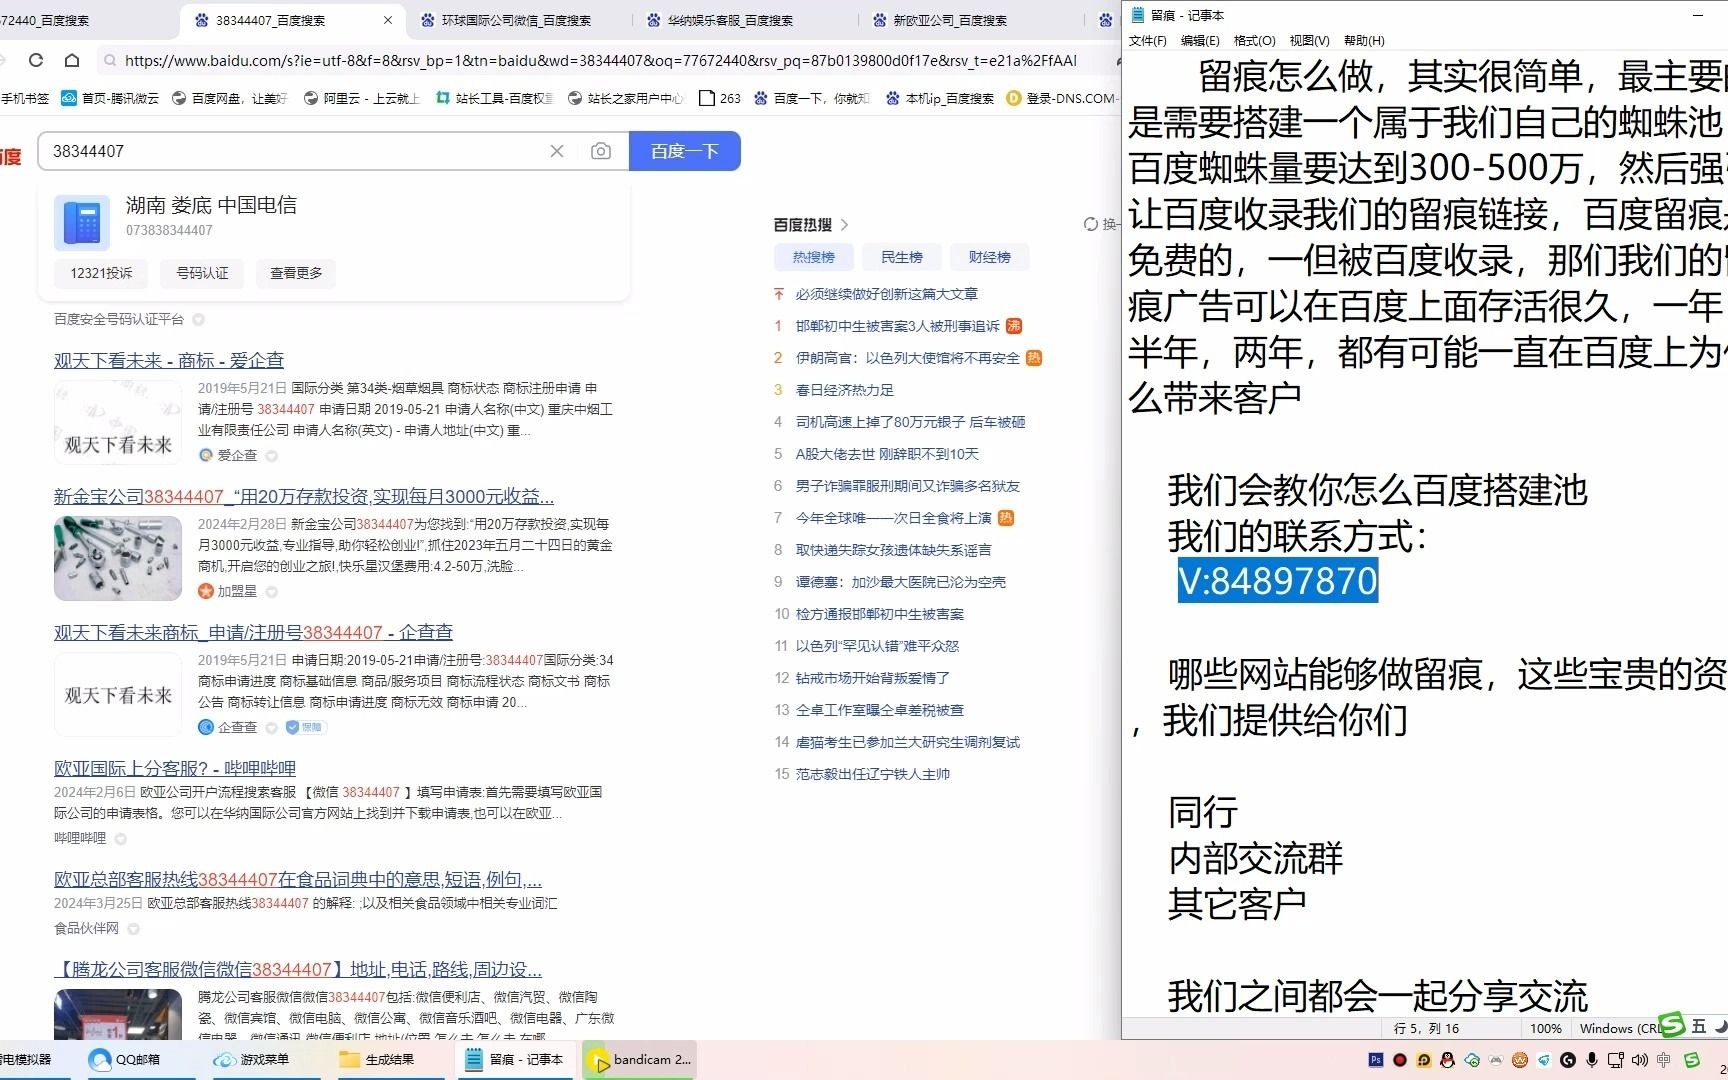This screenshot has width=1728, height=1080.
Task: Open 263 bookmark page icon
Action: point(720,98)
